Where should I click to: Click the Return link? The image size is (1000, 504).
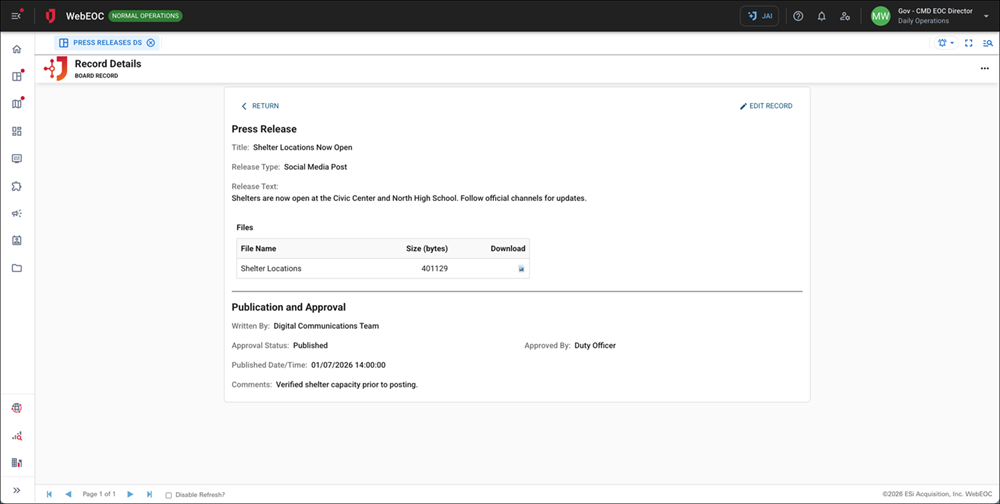[260, 106]
